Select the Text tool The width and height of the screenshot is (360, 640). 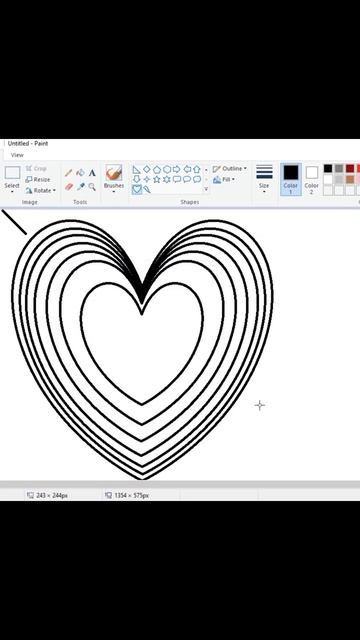92,173
